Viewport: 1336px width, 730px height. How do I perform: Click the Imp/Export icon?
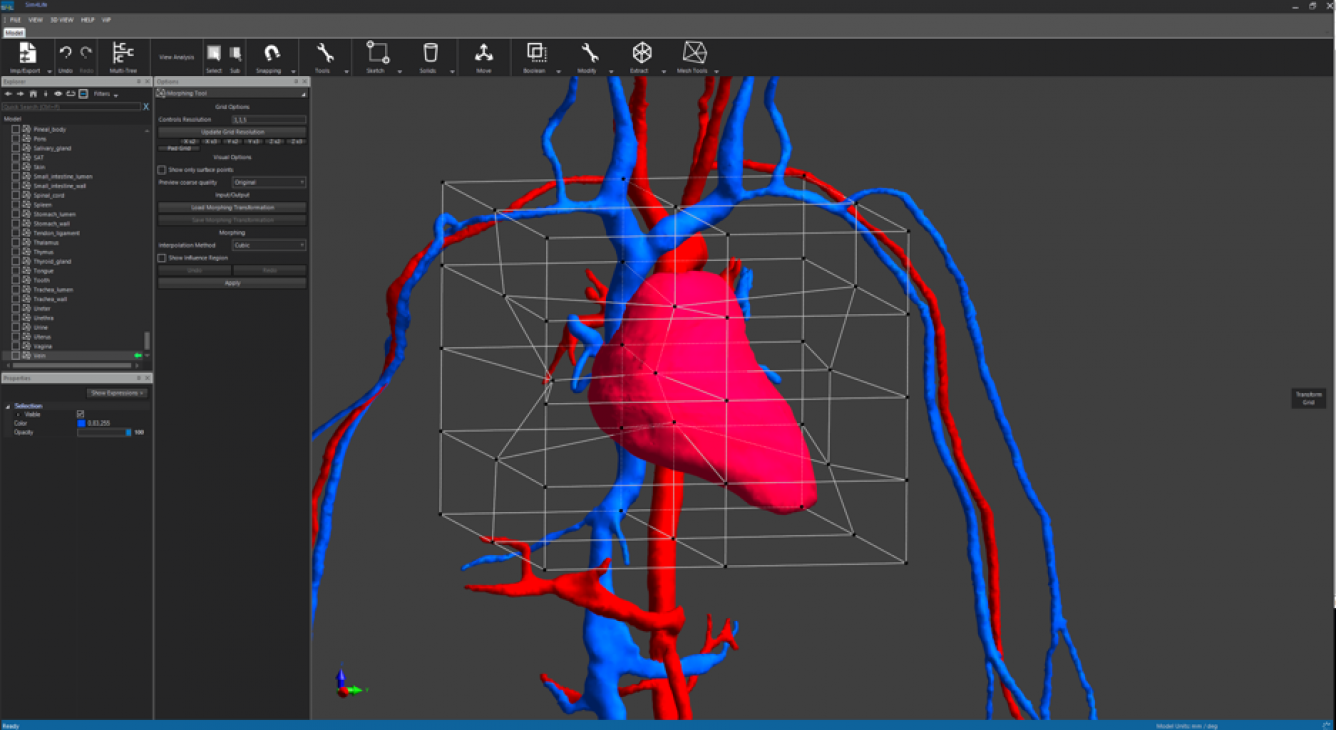tap(27, 55)
